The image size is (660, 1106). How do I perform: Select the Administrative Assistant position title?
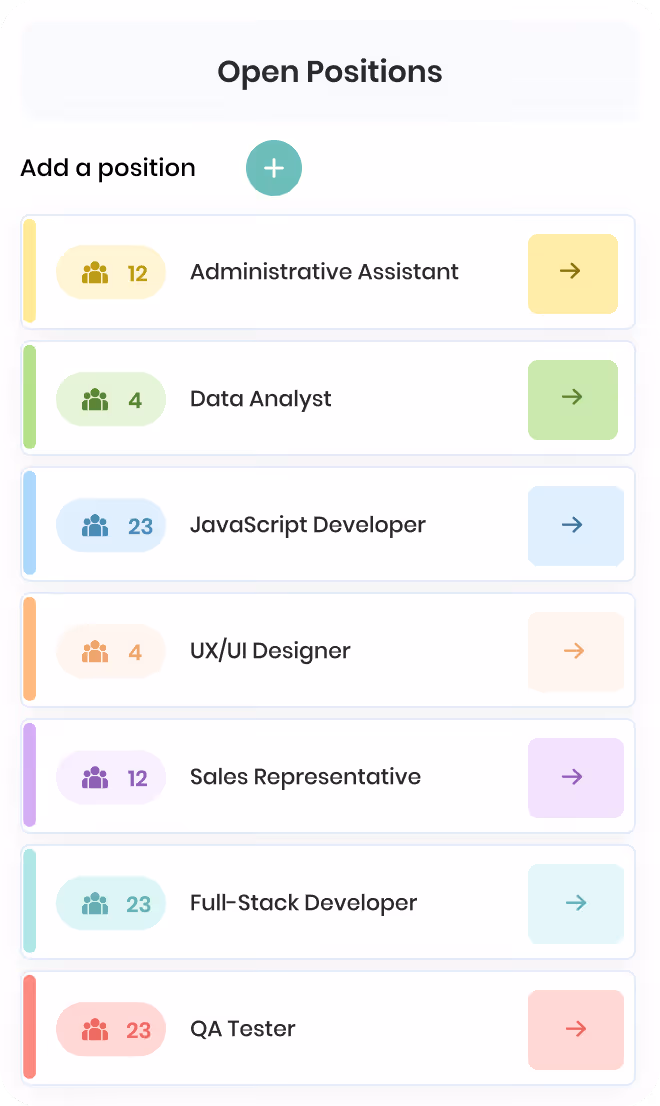point(324,272)
